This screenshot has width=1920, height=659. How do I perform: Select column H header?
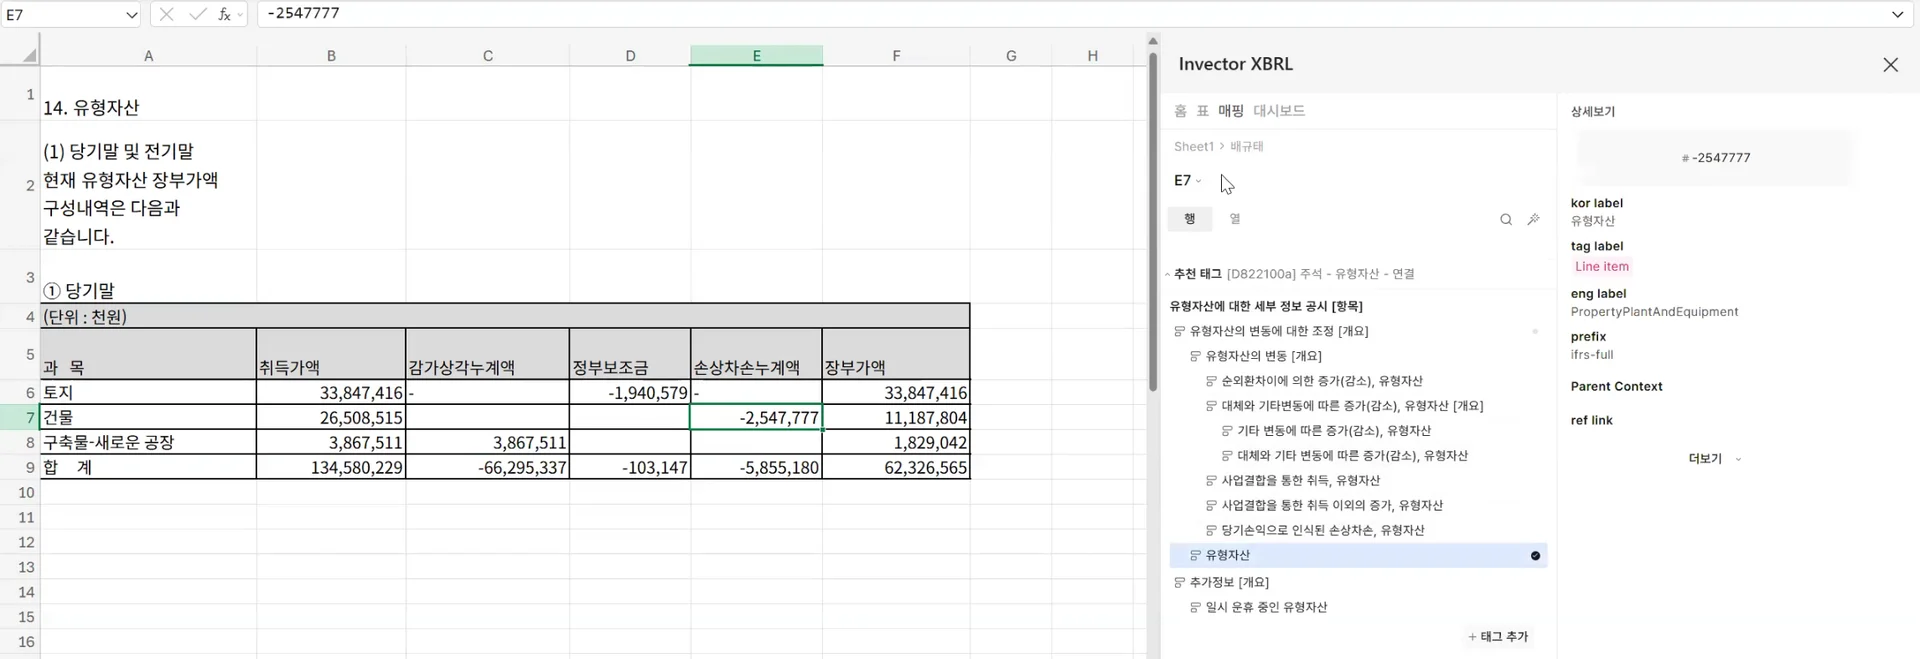(1092, 56)
